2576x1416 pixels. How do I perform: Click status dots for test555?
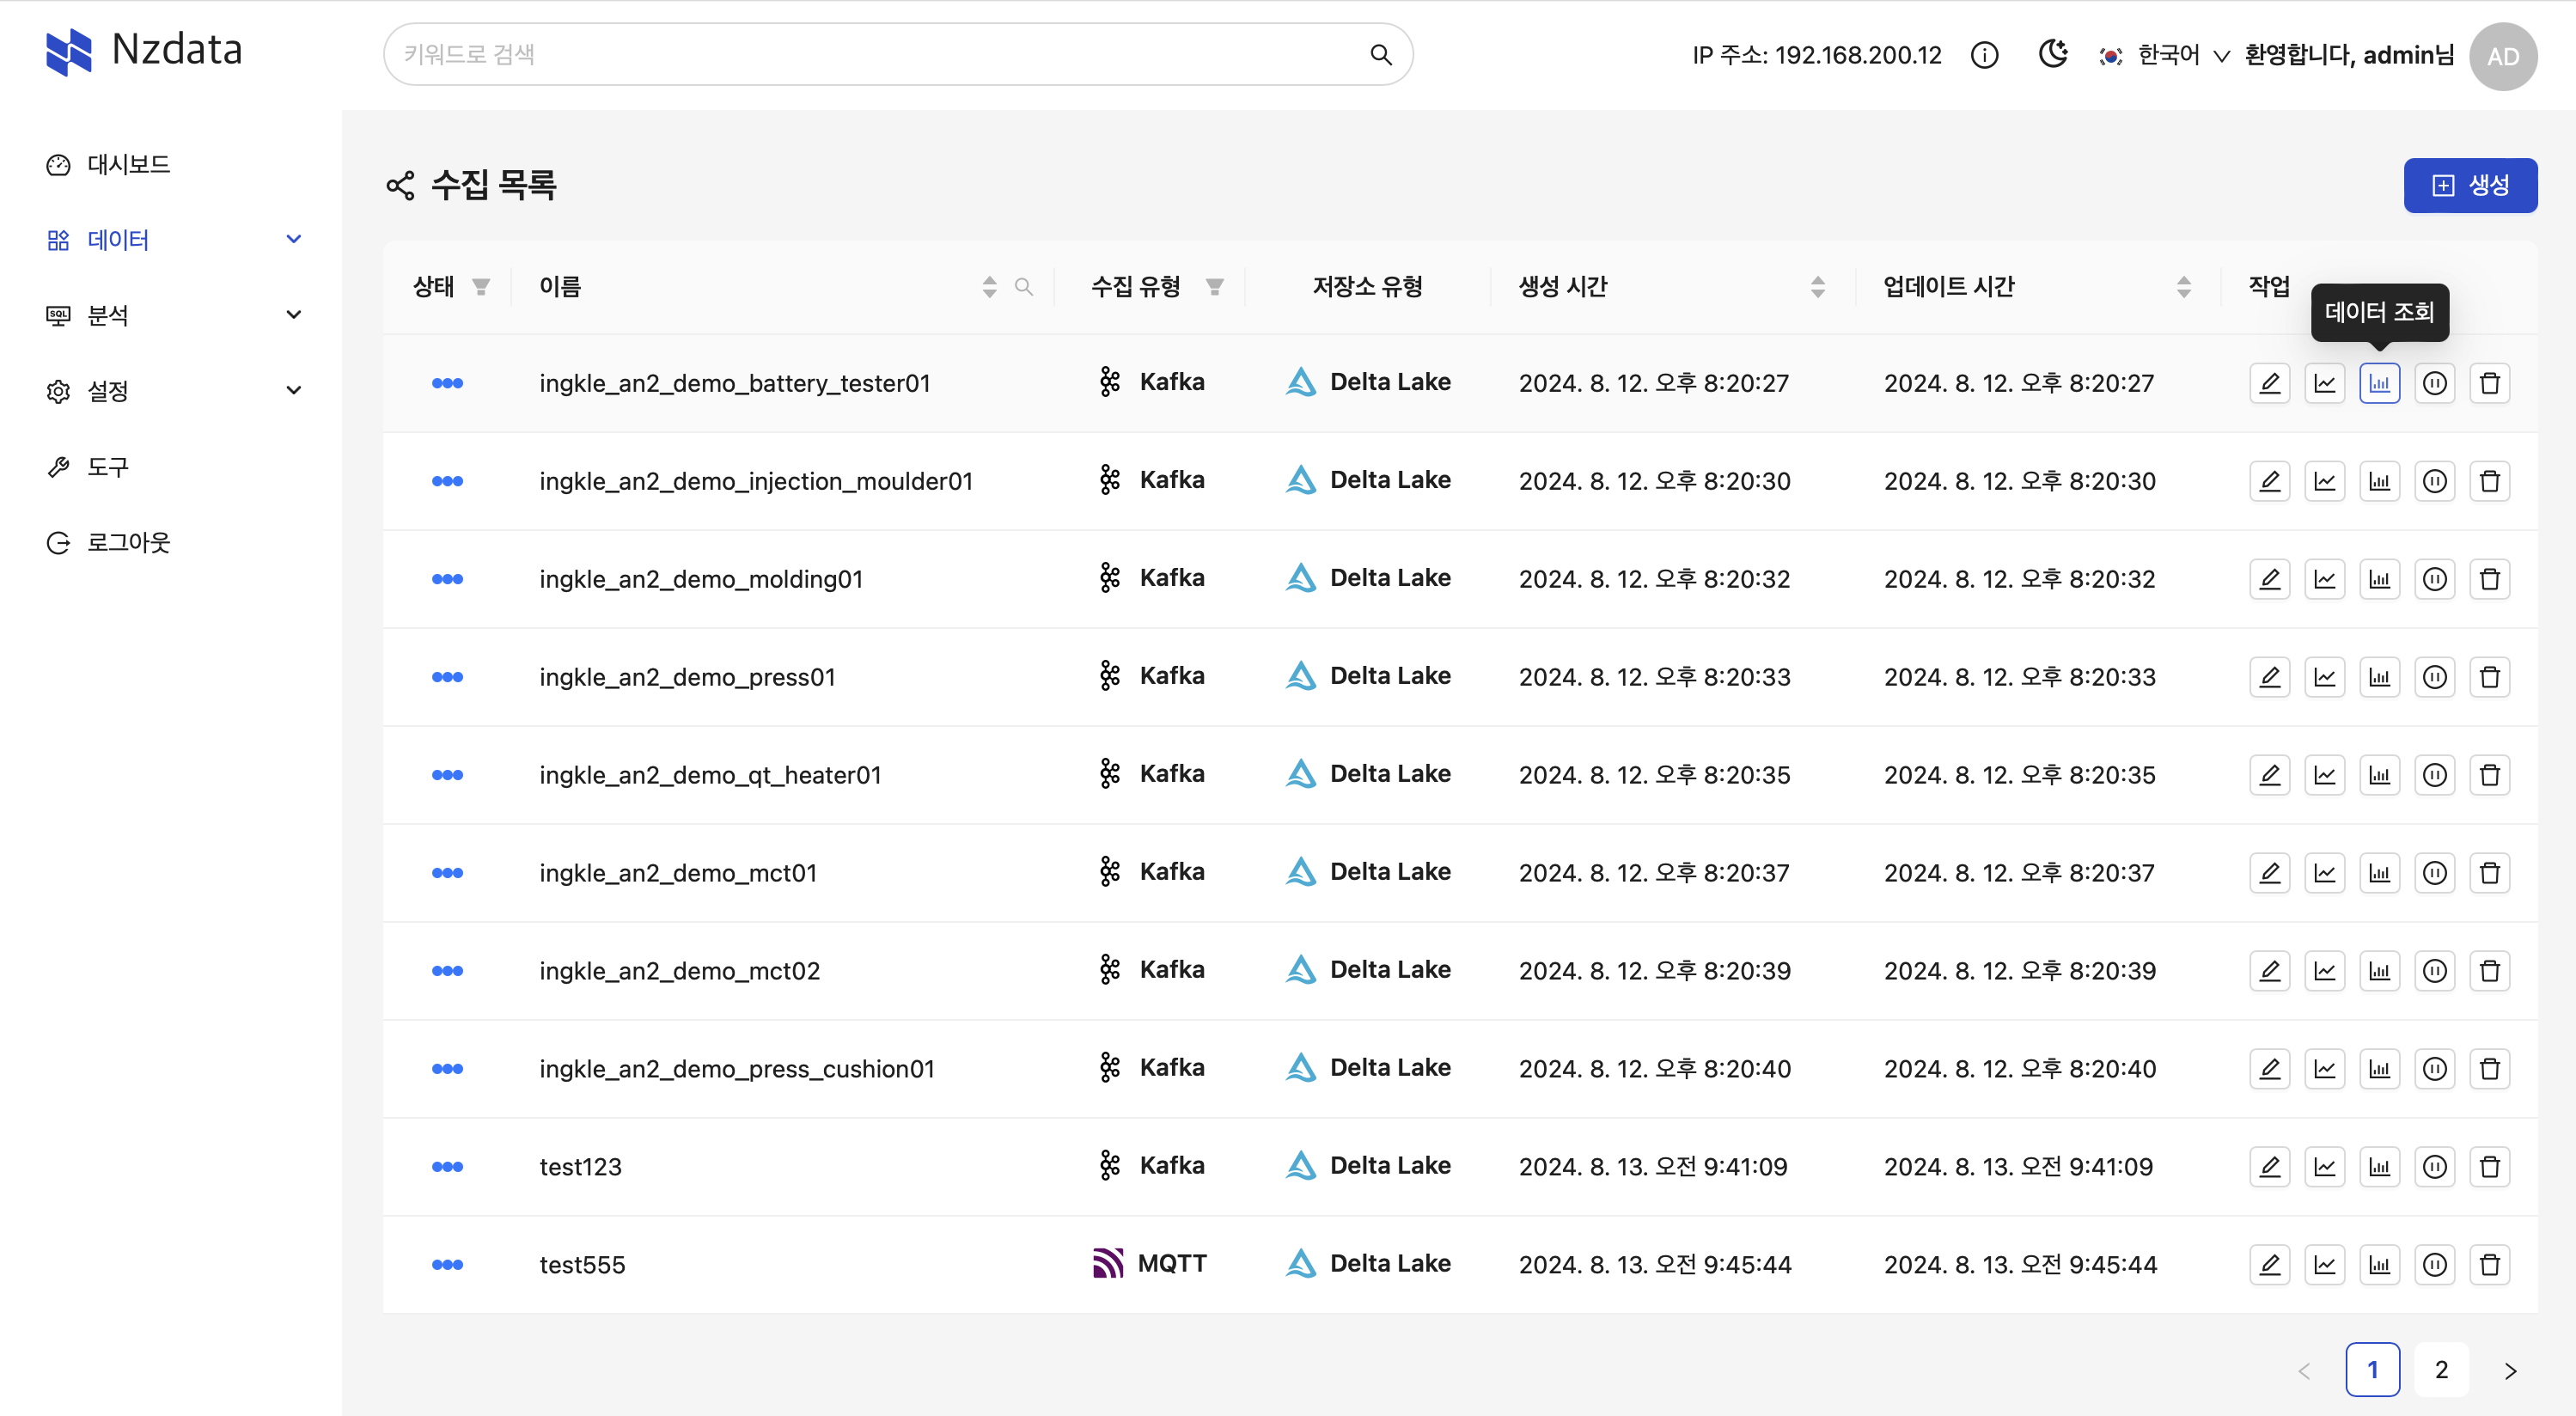(447, 1265)
